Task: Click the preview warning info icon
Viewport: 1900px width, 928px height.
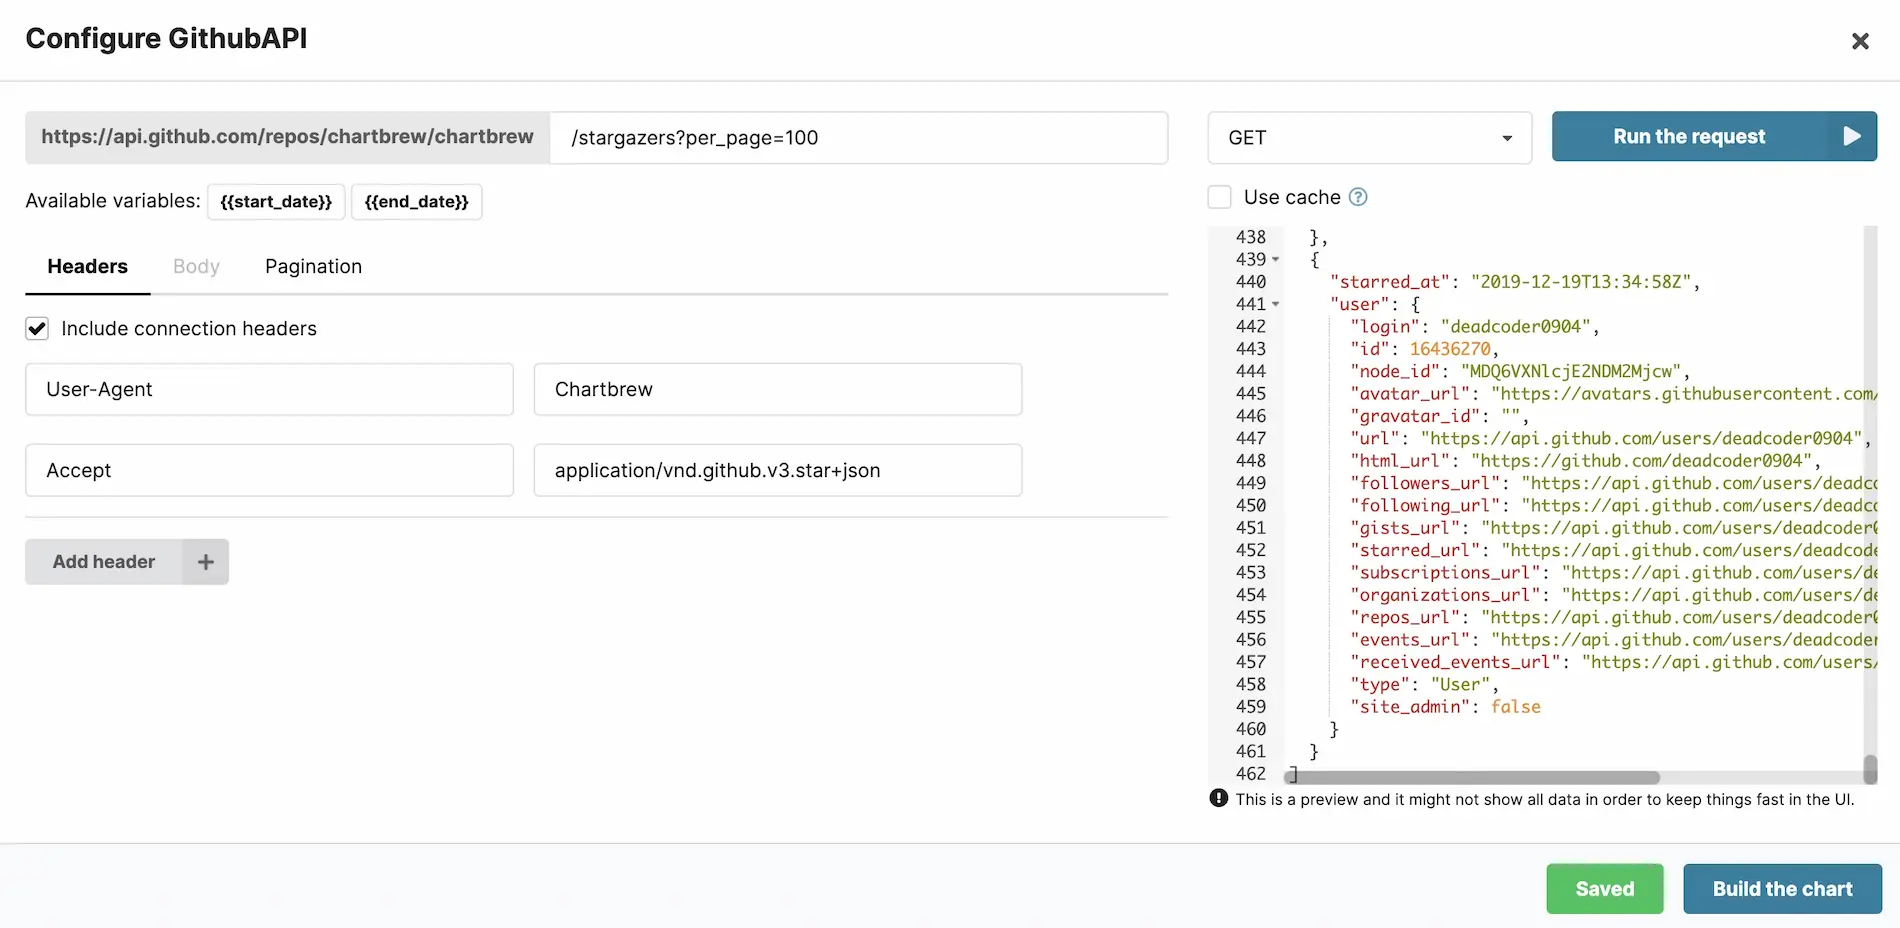Action: point(1219,798)
